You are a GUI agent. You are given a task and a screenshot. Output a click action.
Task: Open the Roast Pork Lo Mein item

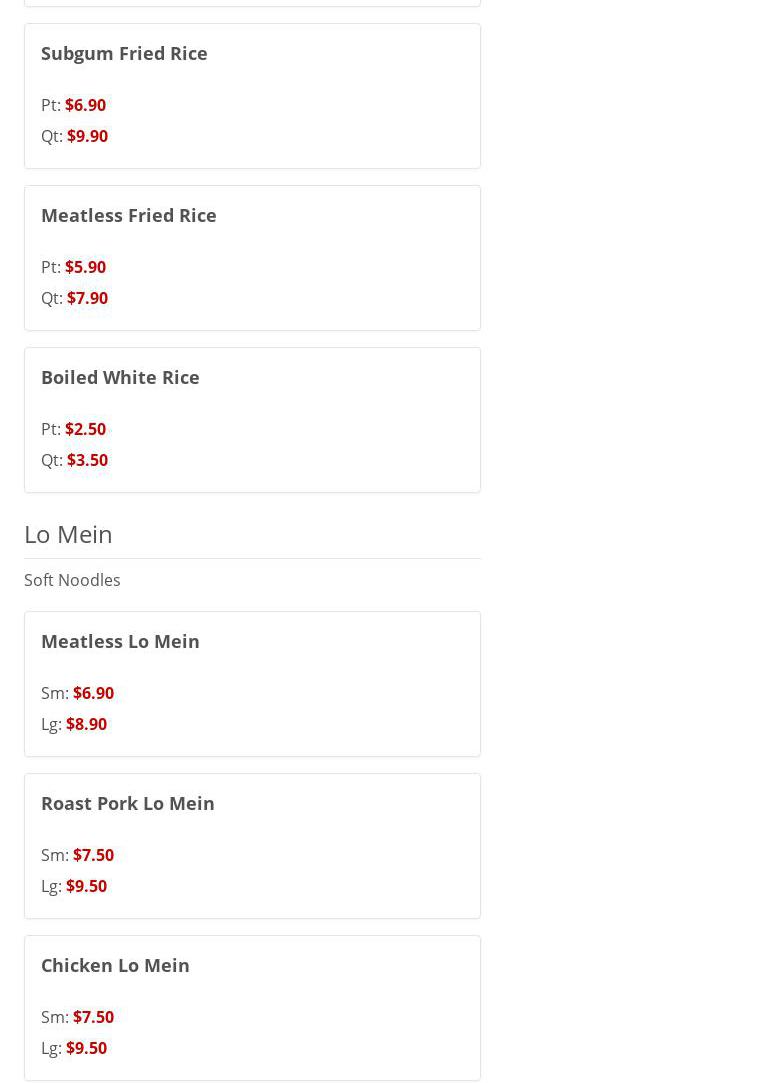coord(127,803)
